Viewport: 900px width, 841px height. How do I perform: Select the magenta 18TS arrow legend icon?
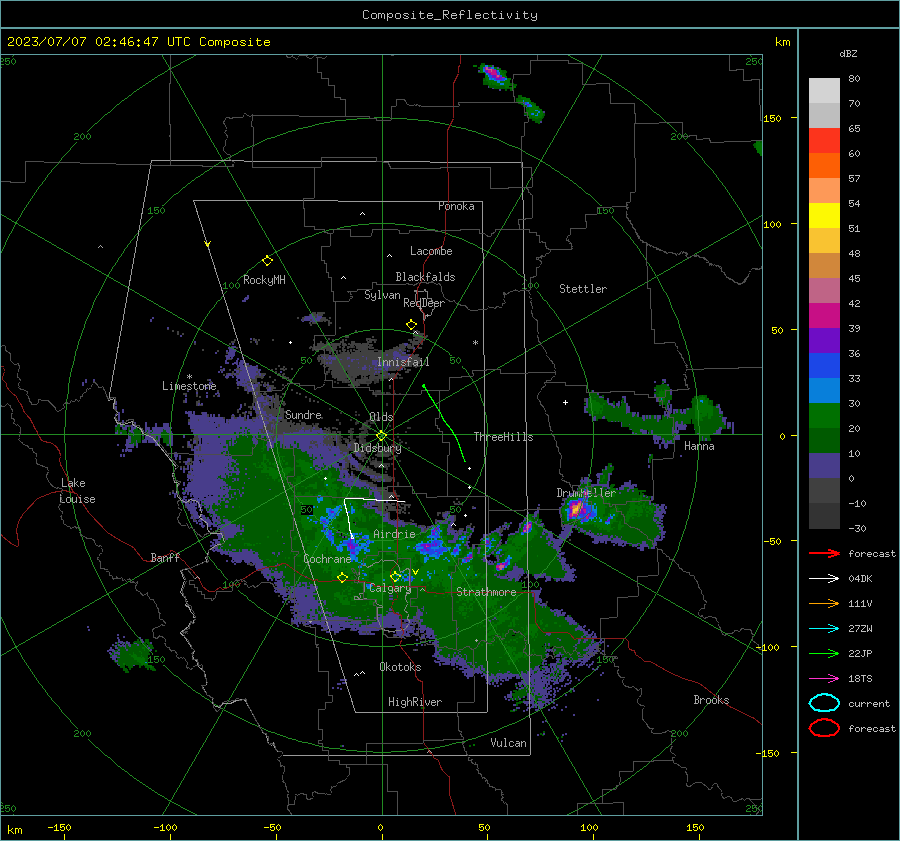coord(824,679)
